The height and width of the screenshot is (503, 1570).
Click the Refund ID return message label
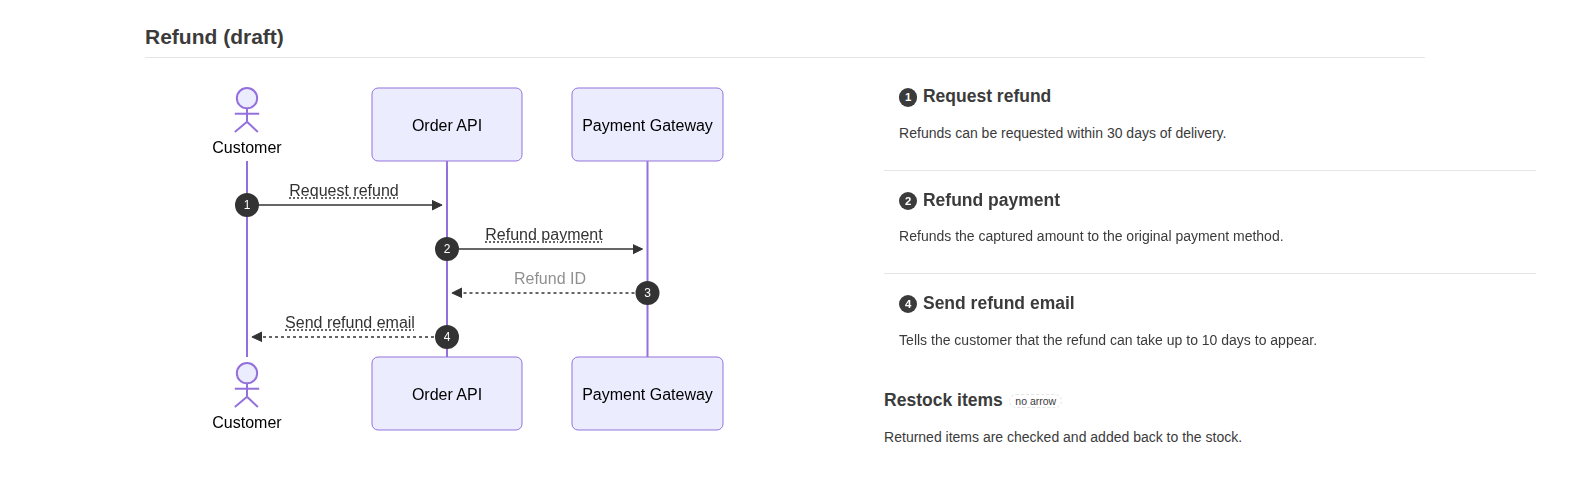[x=550, y=278]
